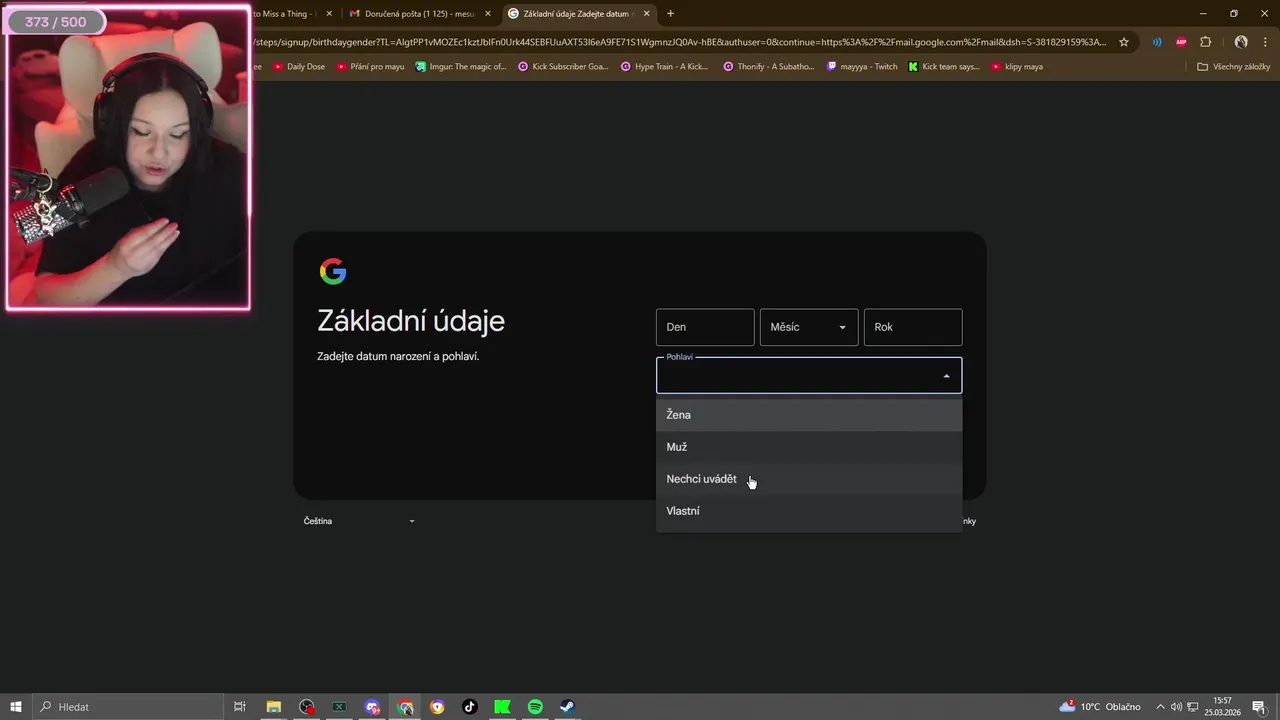The height and width of the screenshot is (720, 1280).
Task: Open the network status tray icon
Action: tap(1192, 707)
